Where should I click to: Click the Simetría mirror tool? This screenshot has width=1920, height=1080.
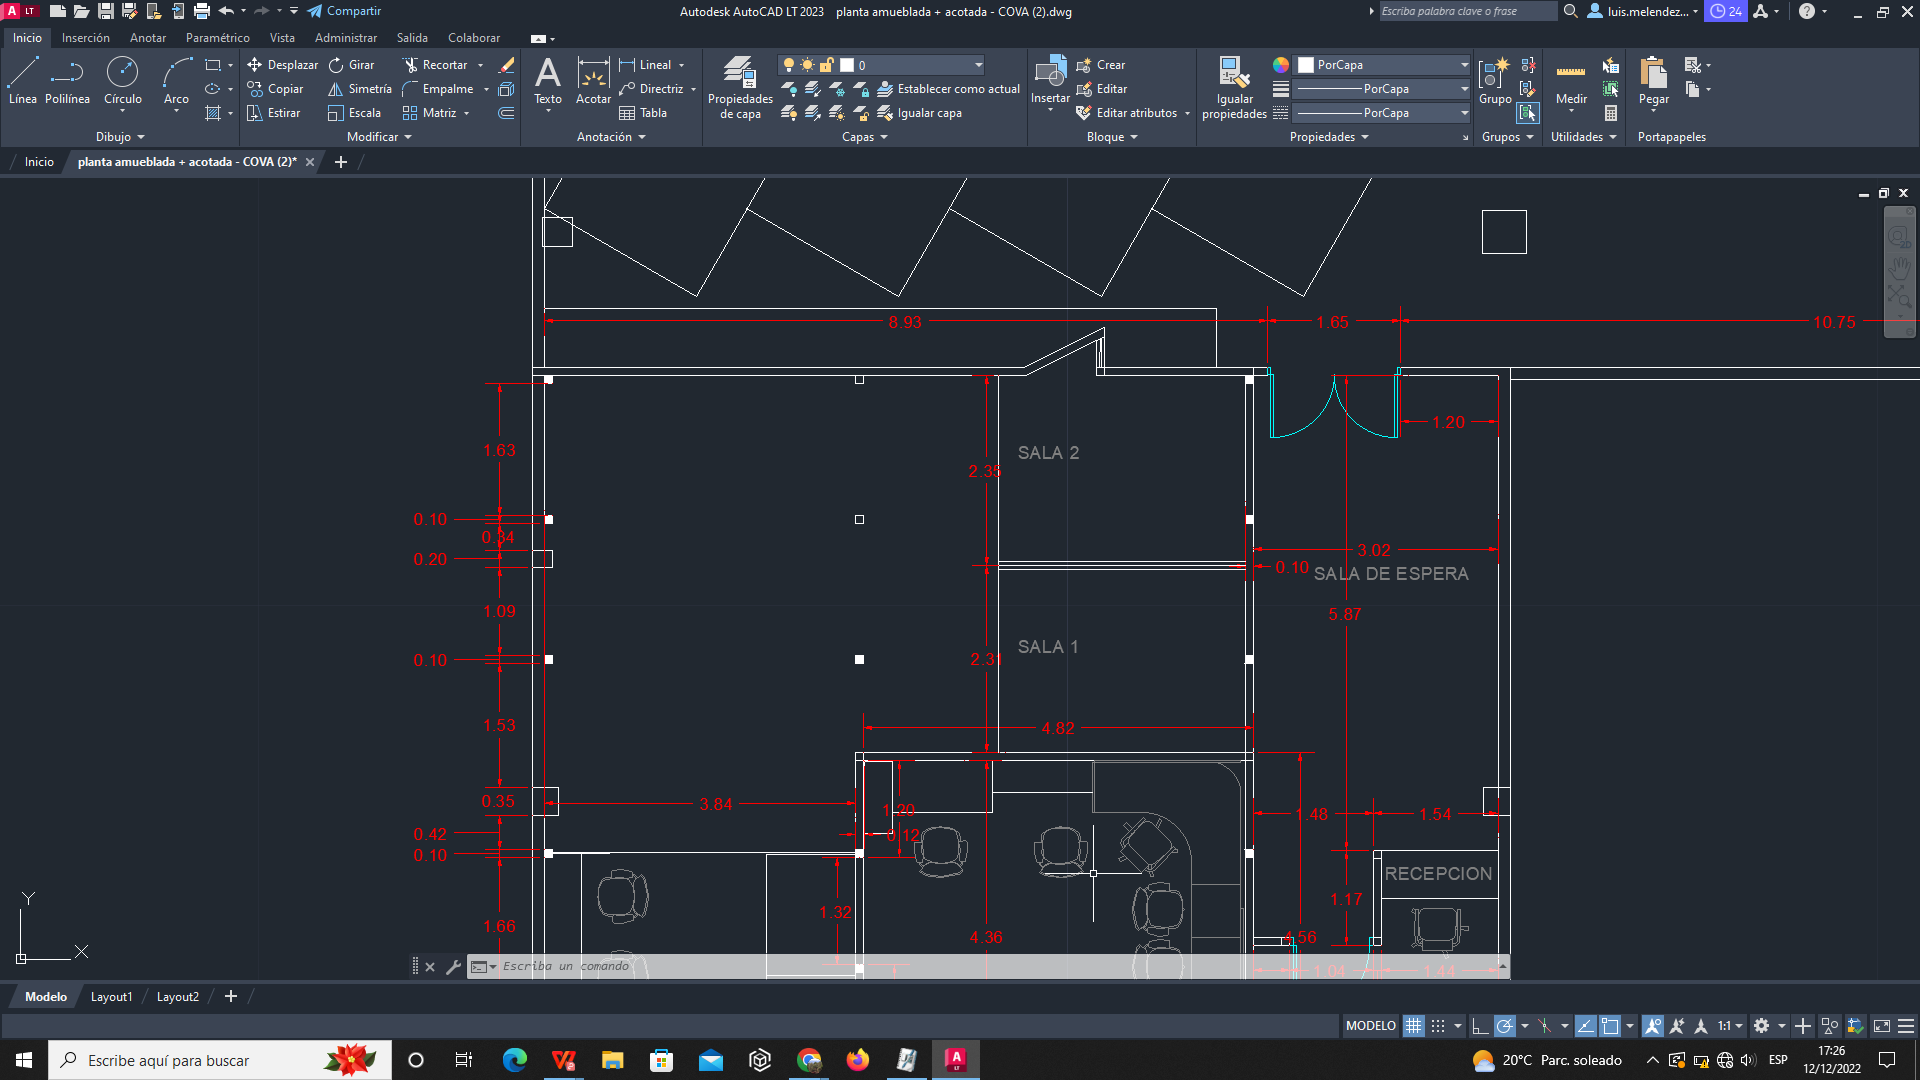coord(359,89)
